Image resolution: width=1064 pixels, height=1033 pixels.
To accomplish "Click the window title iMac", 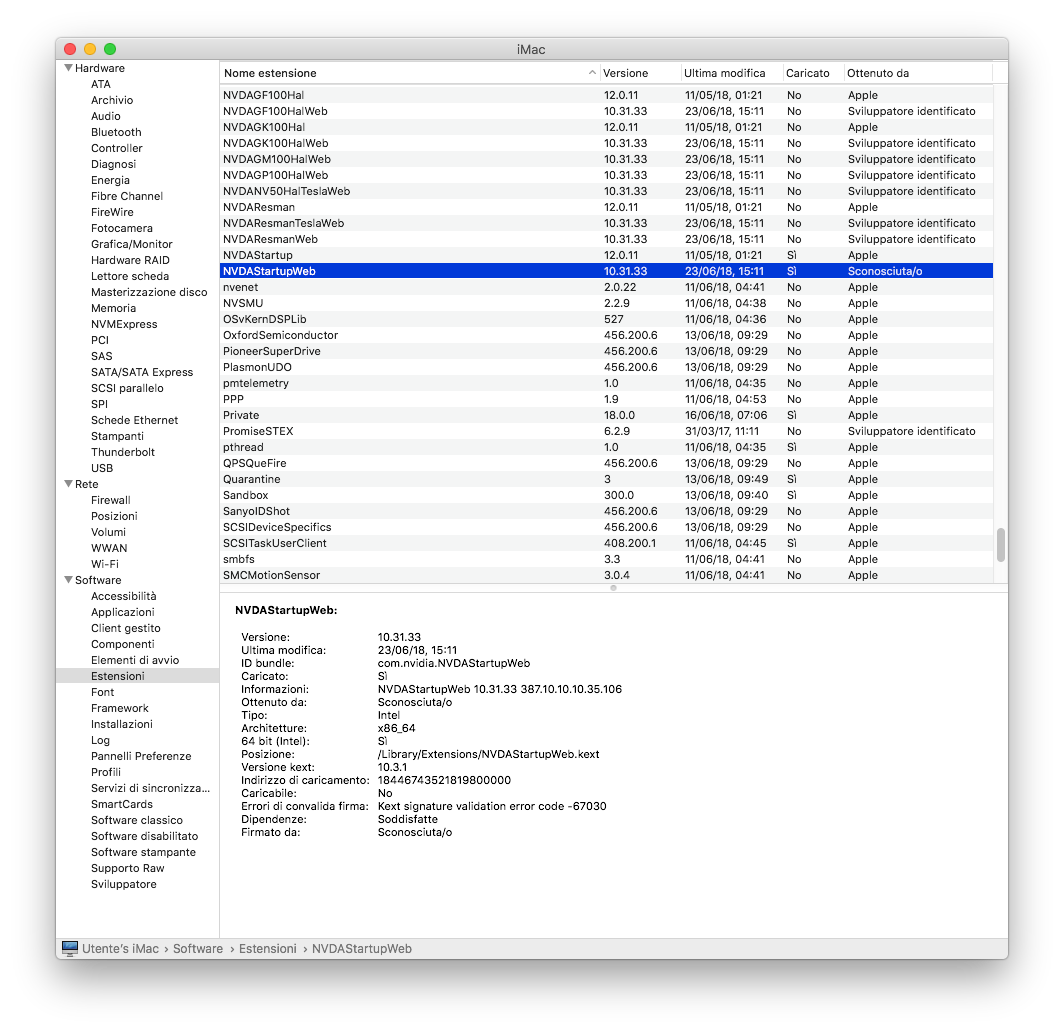I will pos(531,50).
